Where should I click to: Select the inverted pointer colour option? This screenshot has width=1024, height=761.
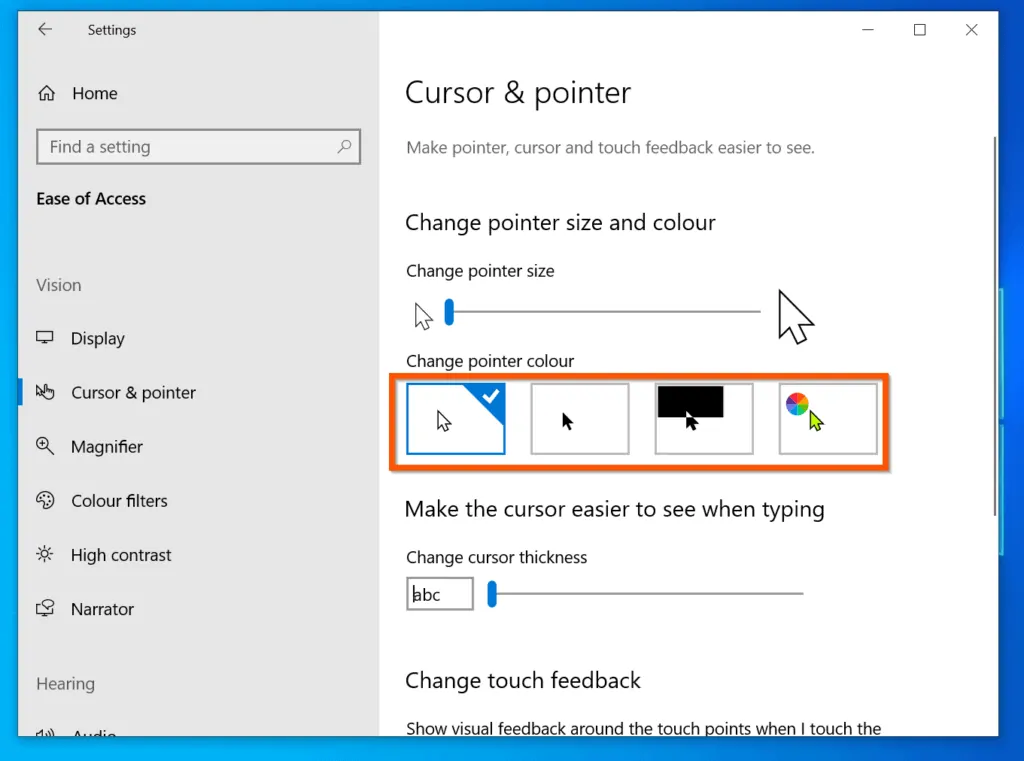point(704,419)
